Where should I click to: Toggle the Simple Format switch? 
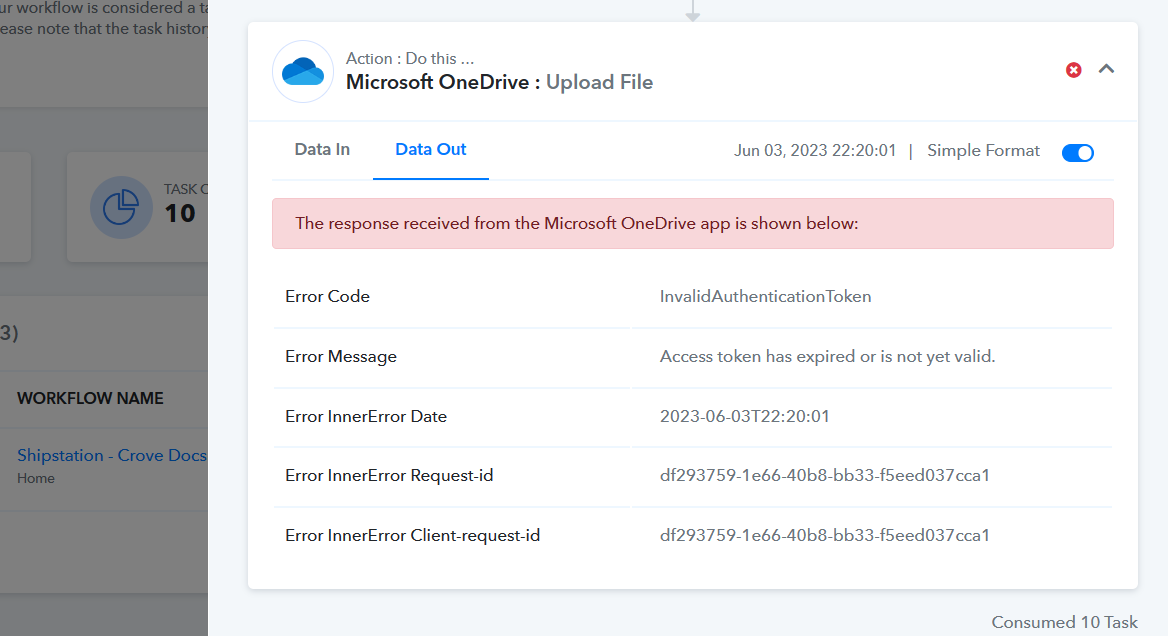pyautogui.click(x=1077, y=153)
